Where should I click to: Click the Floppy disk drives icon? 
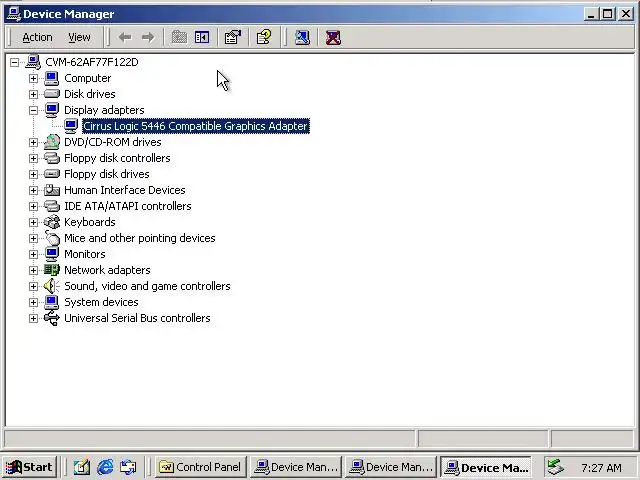(52, 174)
